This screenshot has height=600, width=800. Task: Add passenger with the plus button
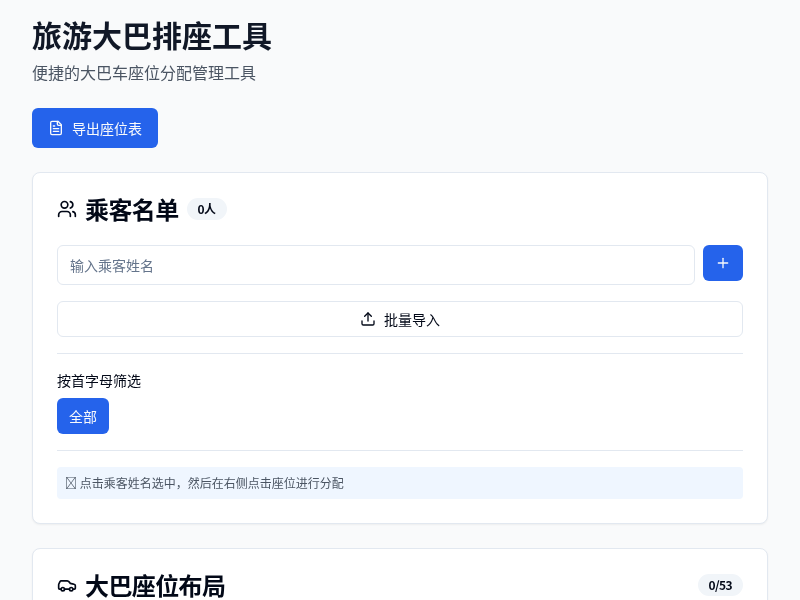722,263
